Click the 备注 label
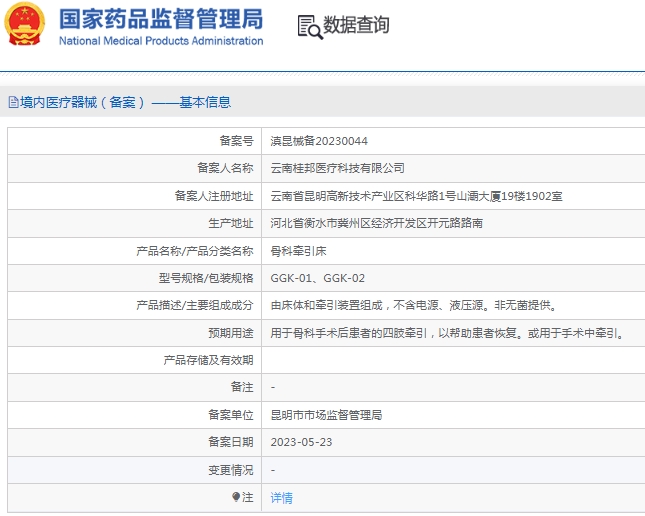Image resolution: width=645 pixels, height=516 pixels. (242, 387)
